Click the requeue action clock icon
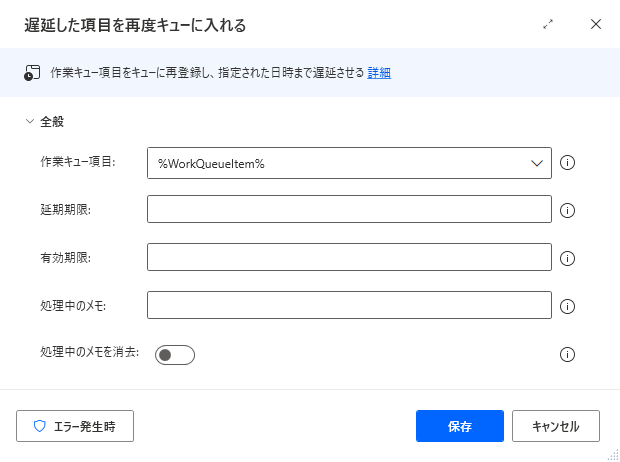 pos(32,73)
